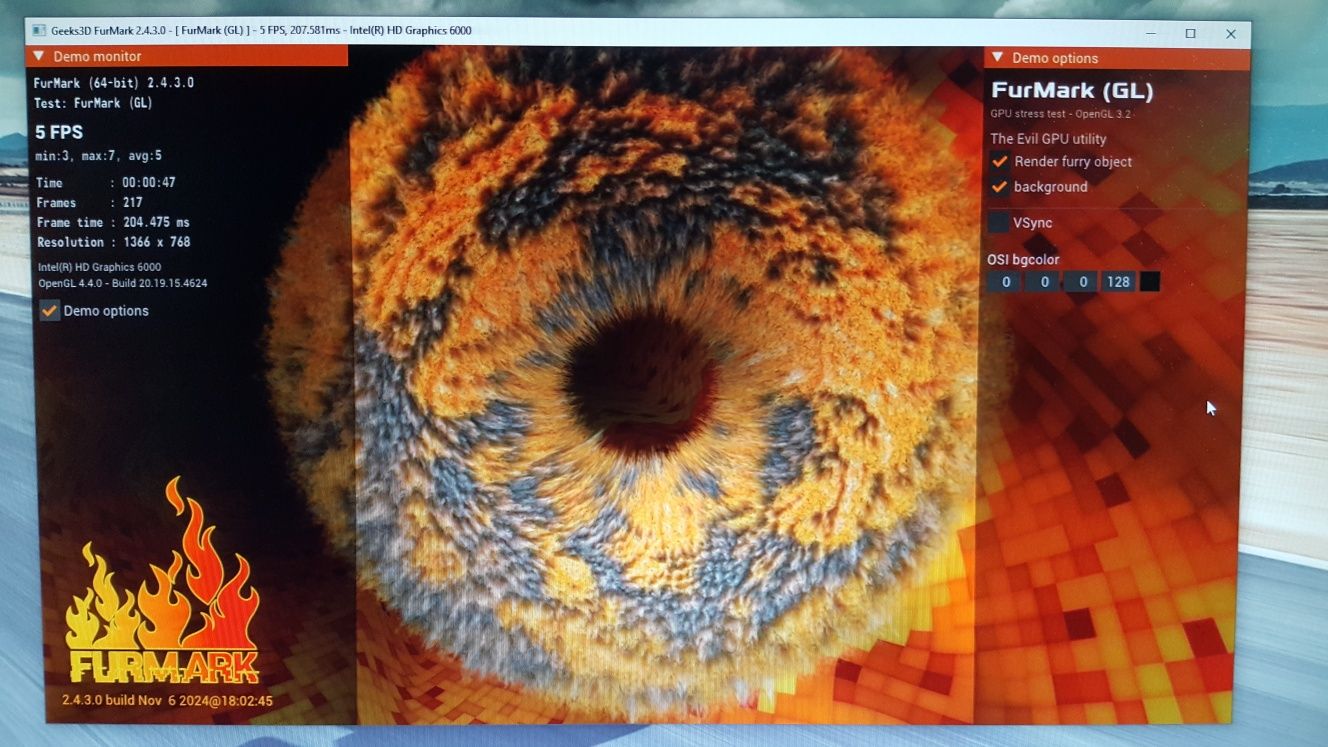Maximize the FurMark window
Image resolution: width=1328 pixels, height=747 pixels.
point(1190,33)
